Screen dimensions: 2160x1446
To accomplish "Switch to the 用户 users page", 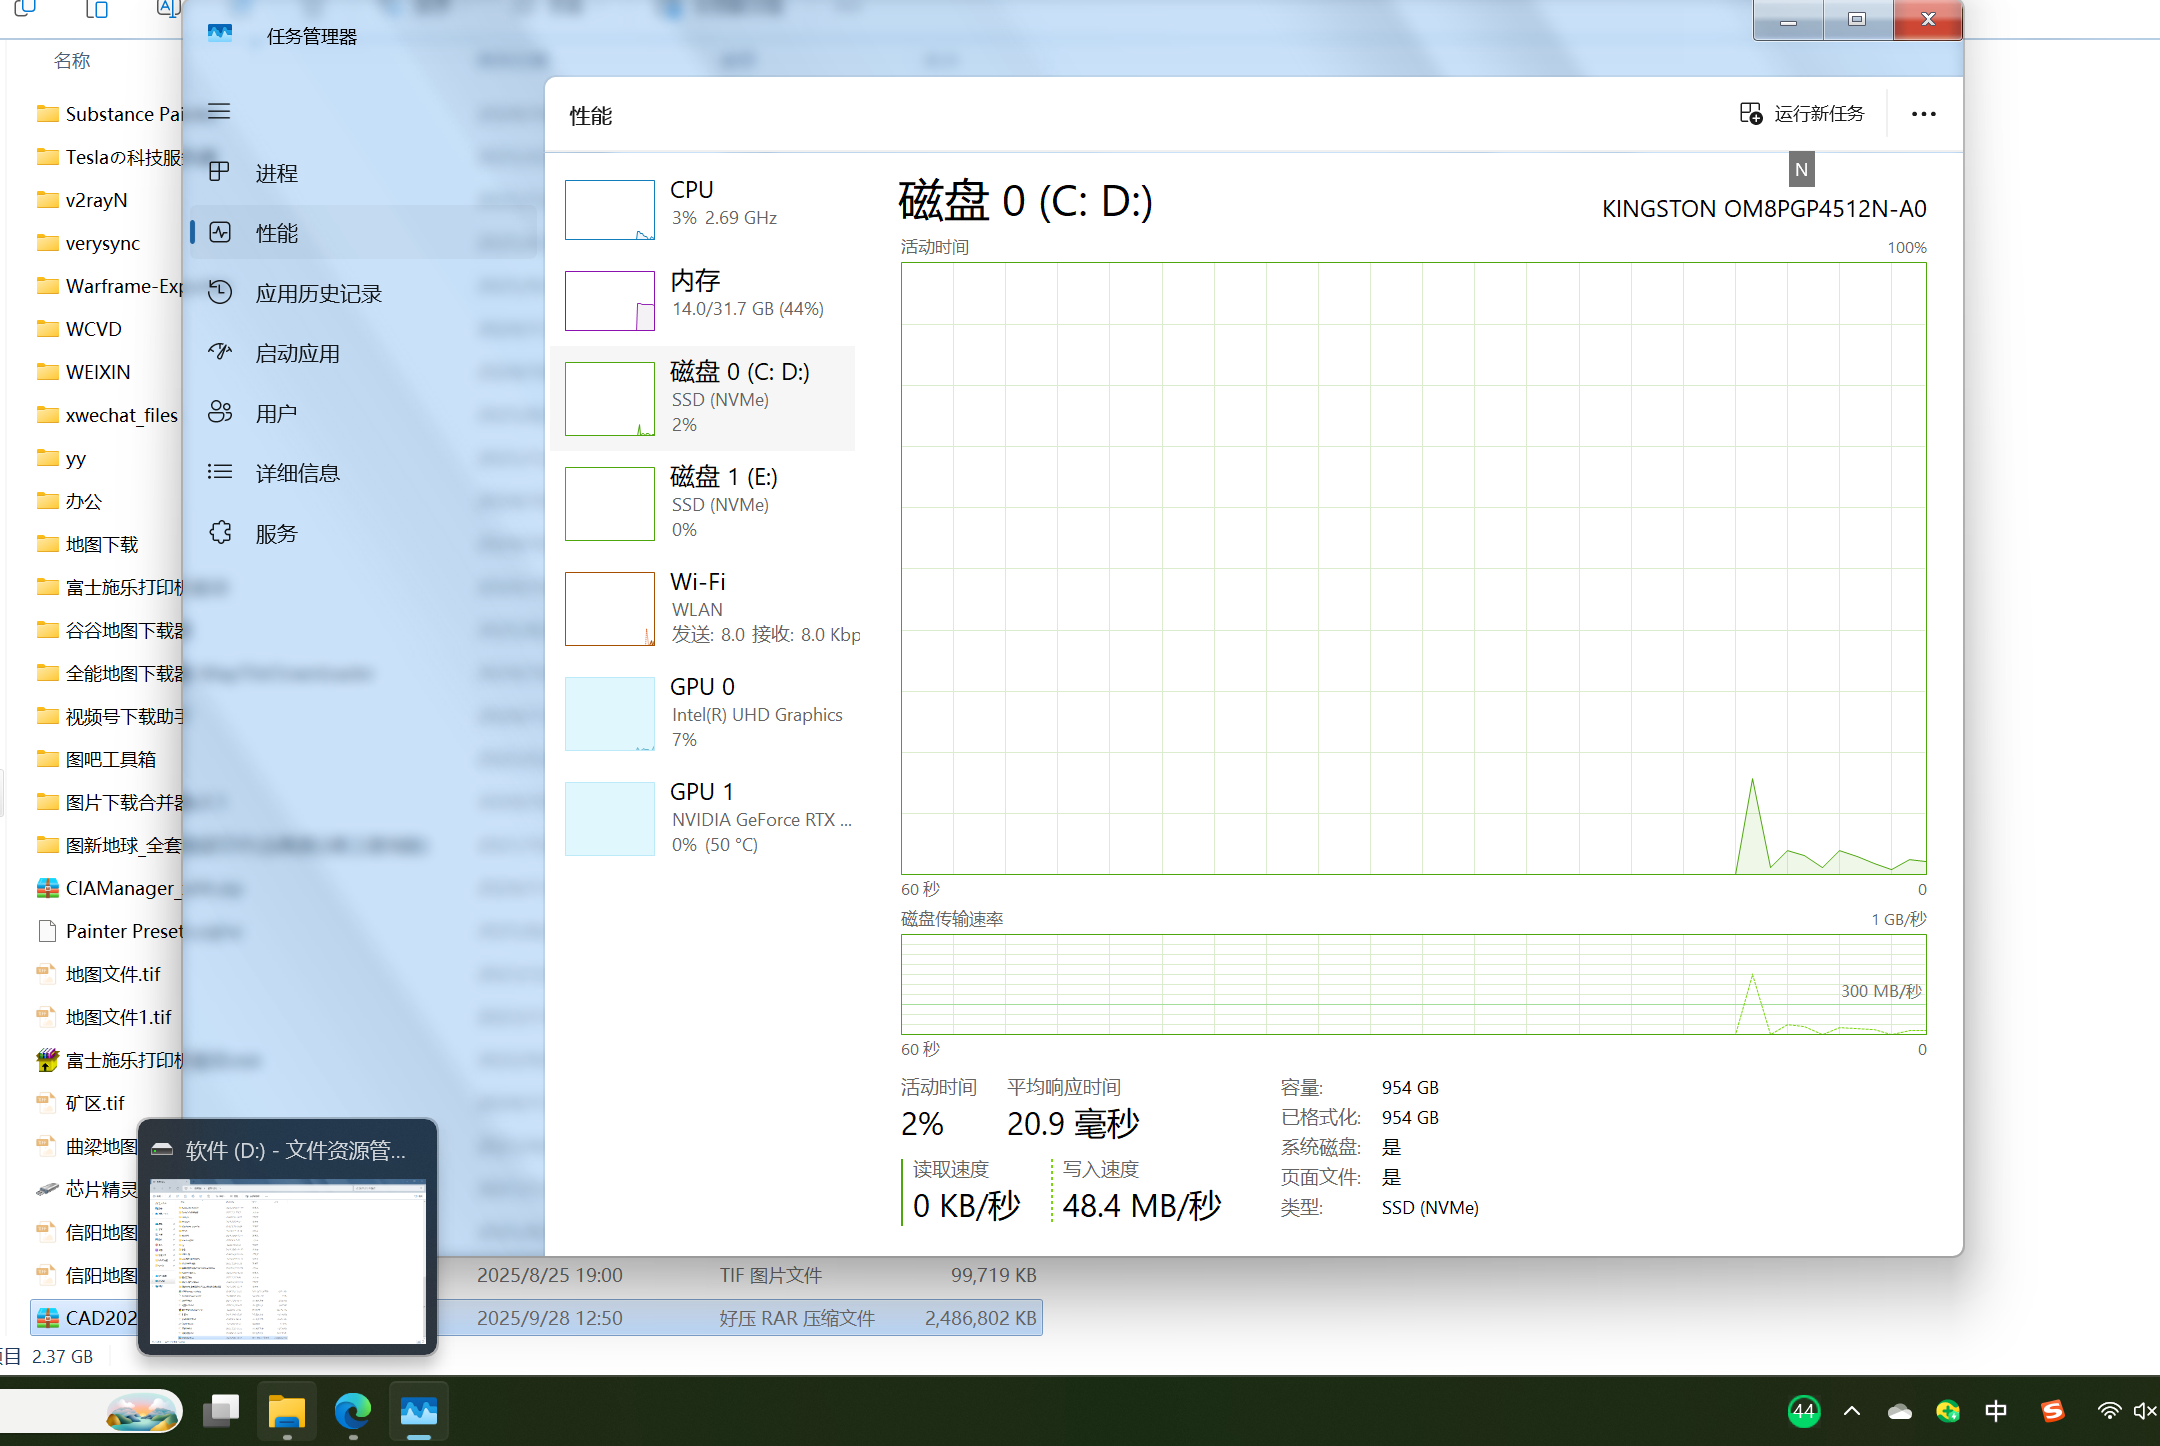I will [362, 413].
